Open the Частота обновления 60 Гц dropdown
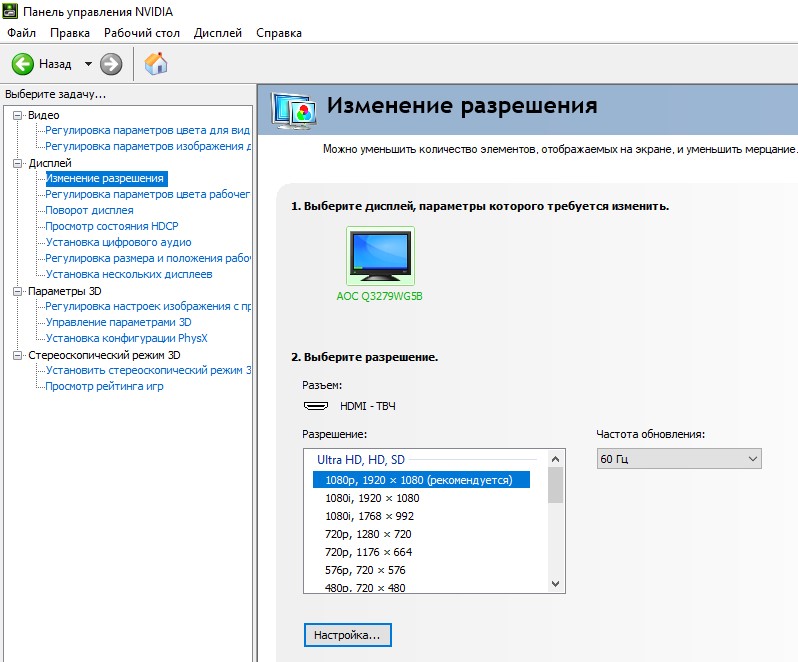The height and width of the screenshot is (662, 798). 679,459
